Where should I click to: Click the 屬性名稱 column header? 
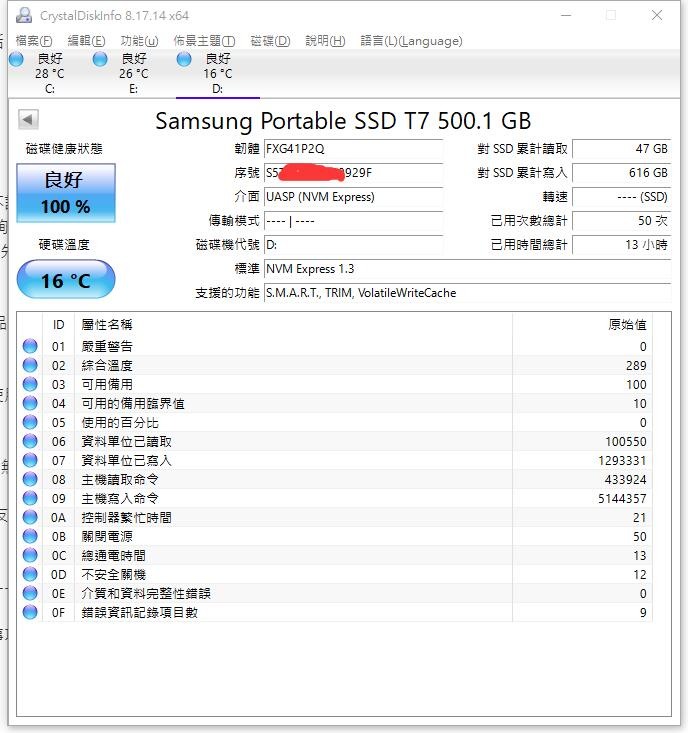[294, 324]
